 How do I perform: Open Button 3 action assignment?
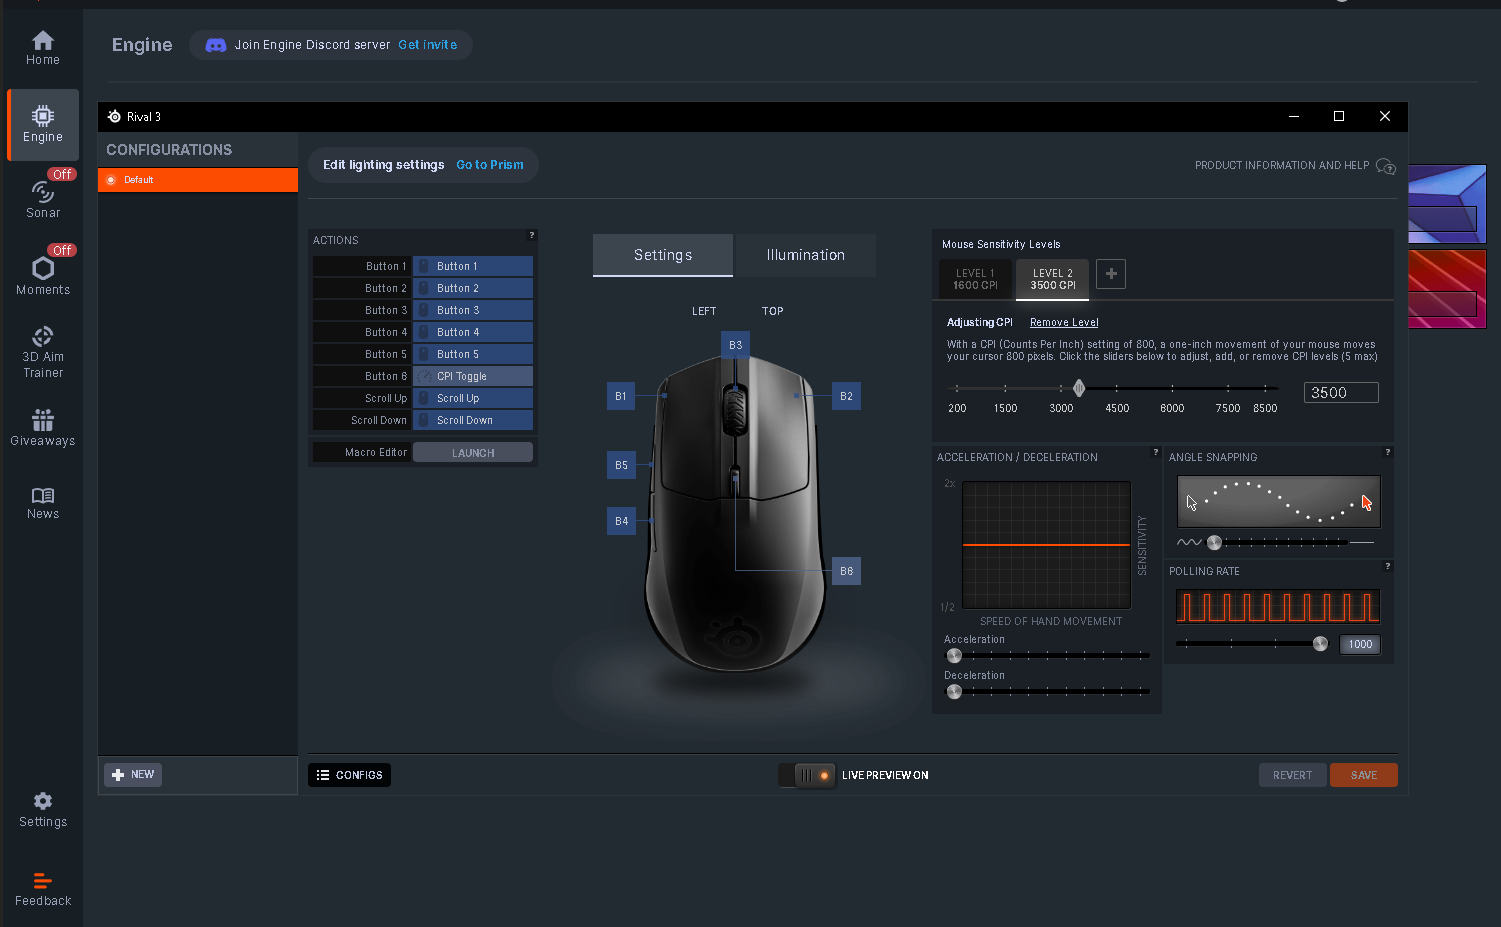tap(473, 310)
